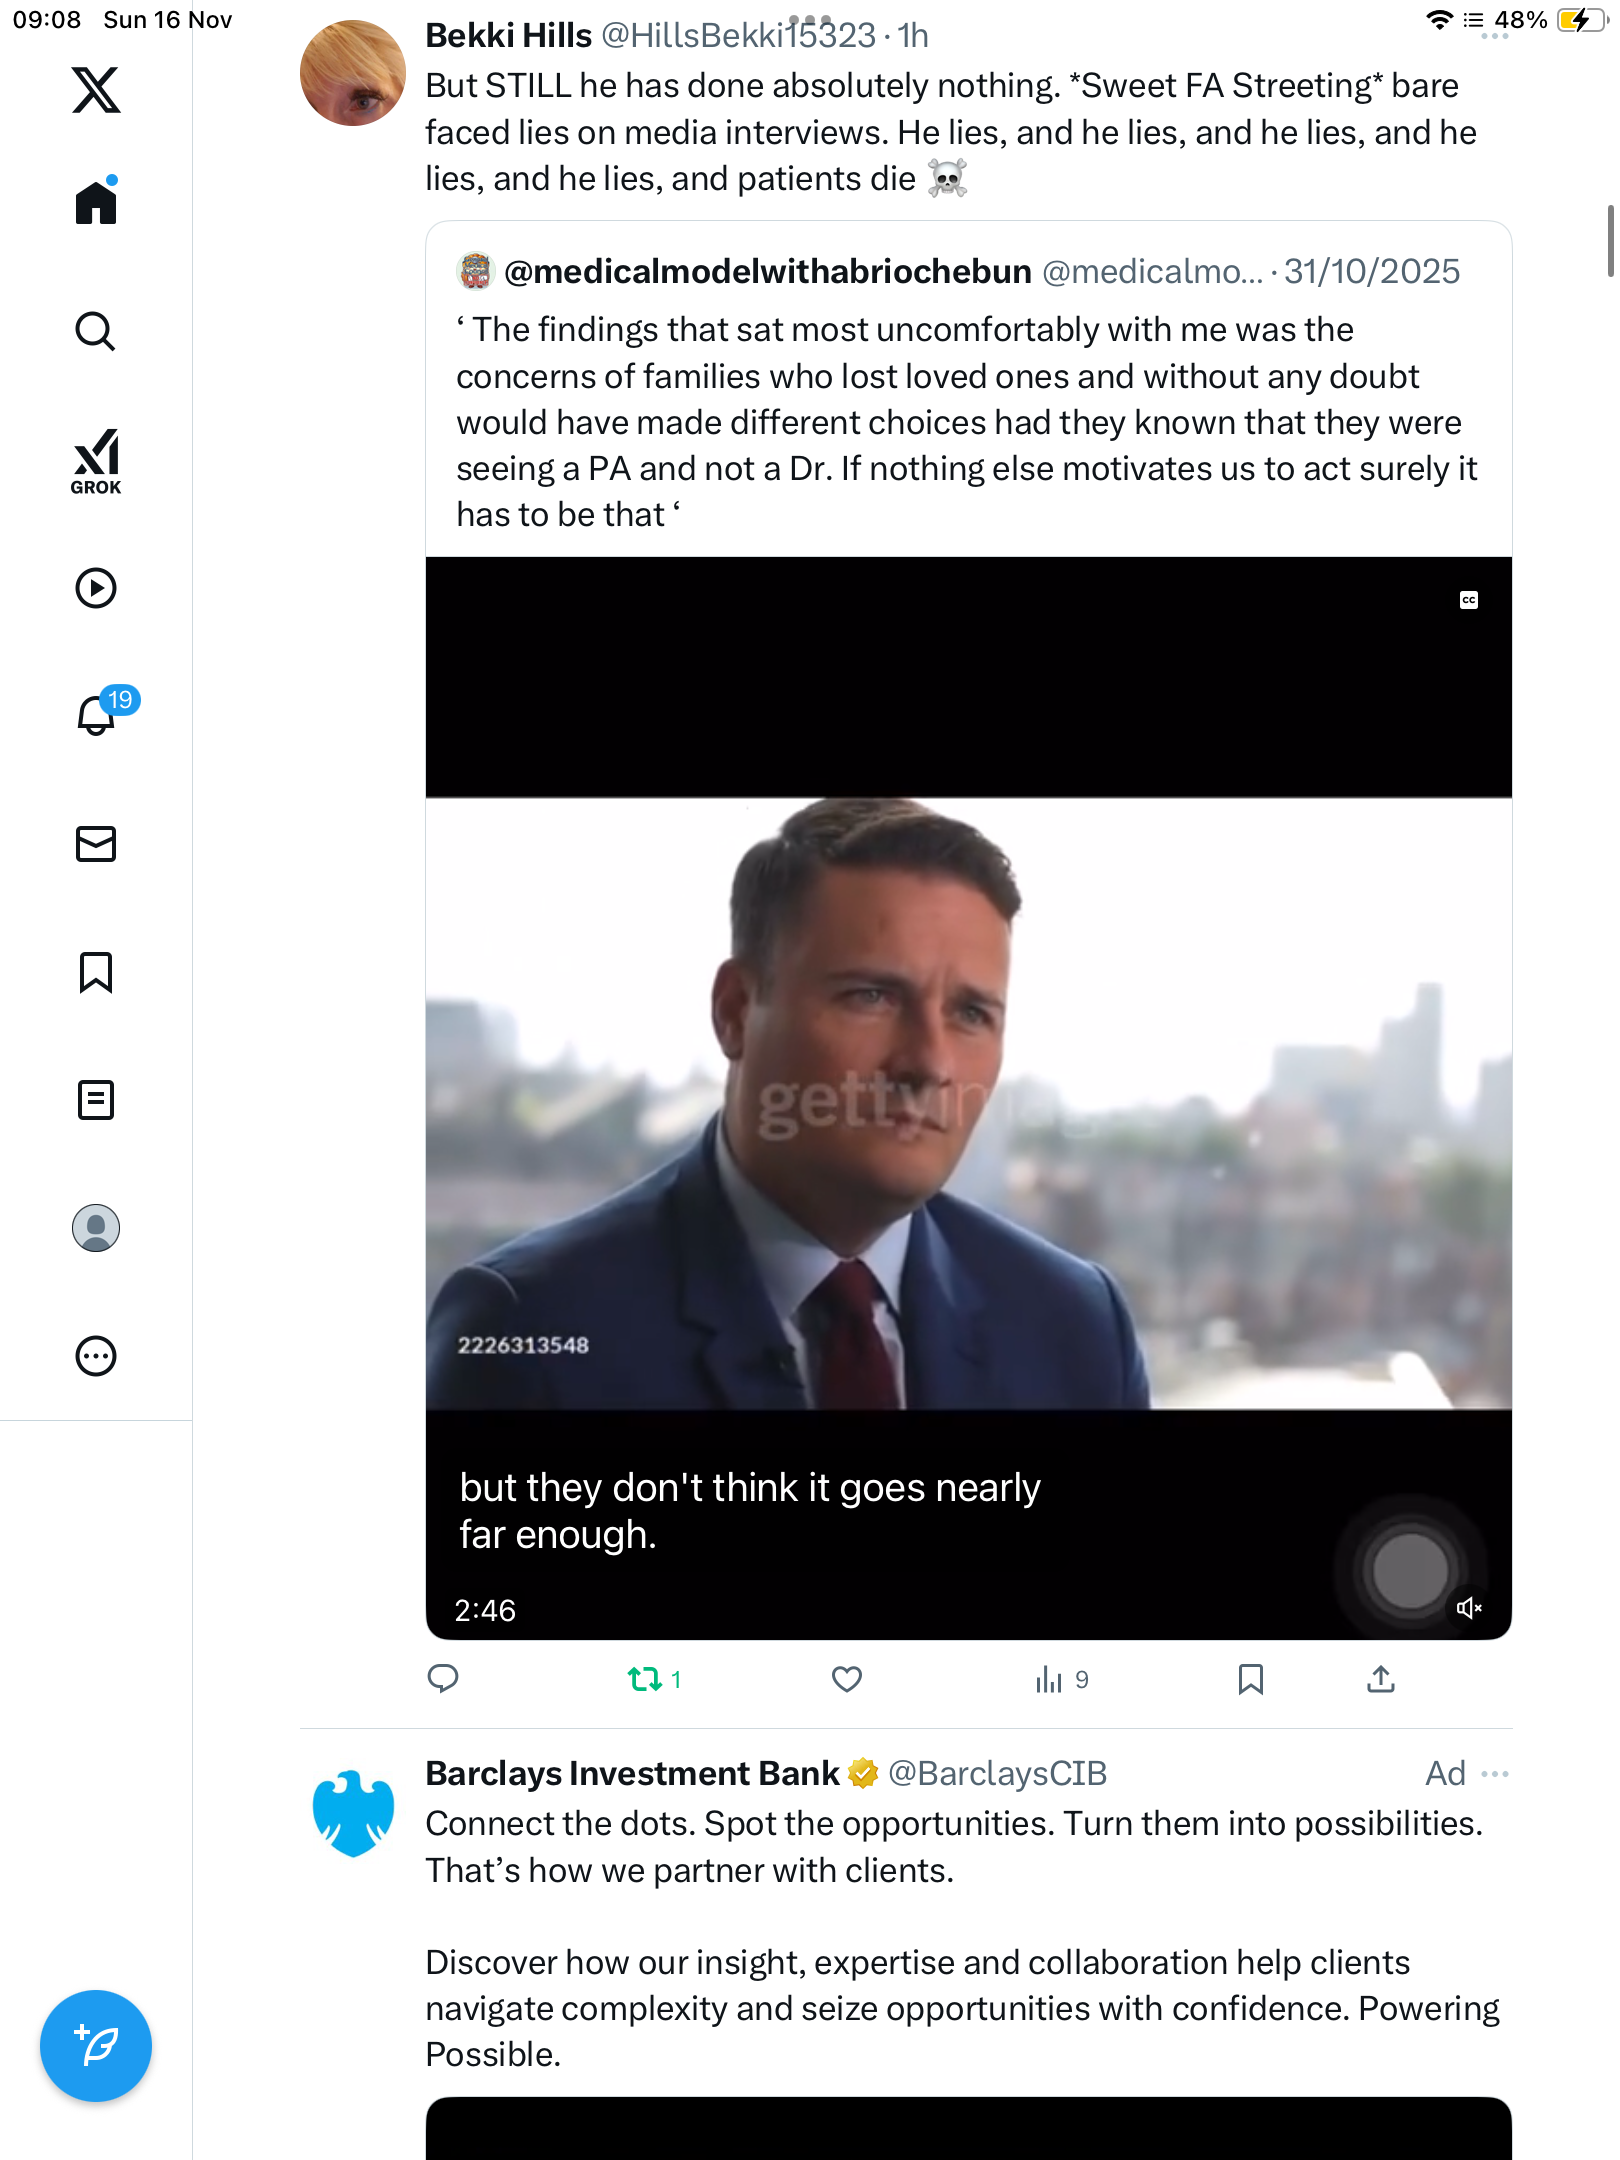1620x2160 pixels.
Task: Like Bekki Hills' post
Action: click(x=847, y=1679)
